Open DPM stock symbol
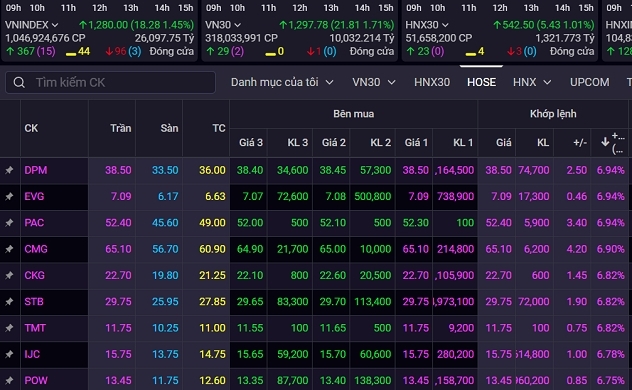The height and width of the screenshot is (390, 632). click(x=35, y=170)
